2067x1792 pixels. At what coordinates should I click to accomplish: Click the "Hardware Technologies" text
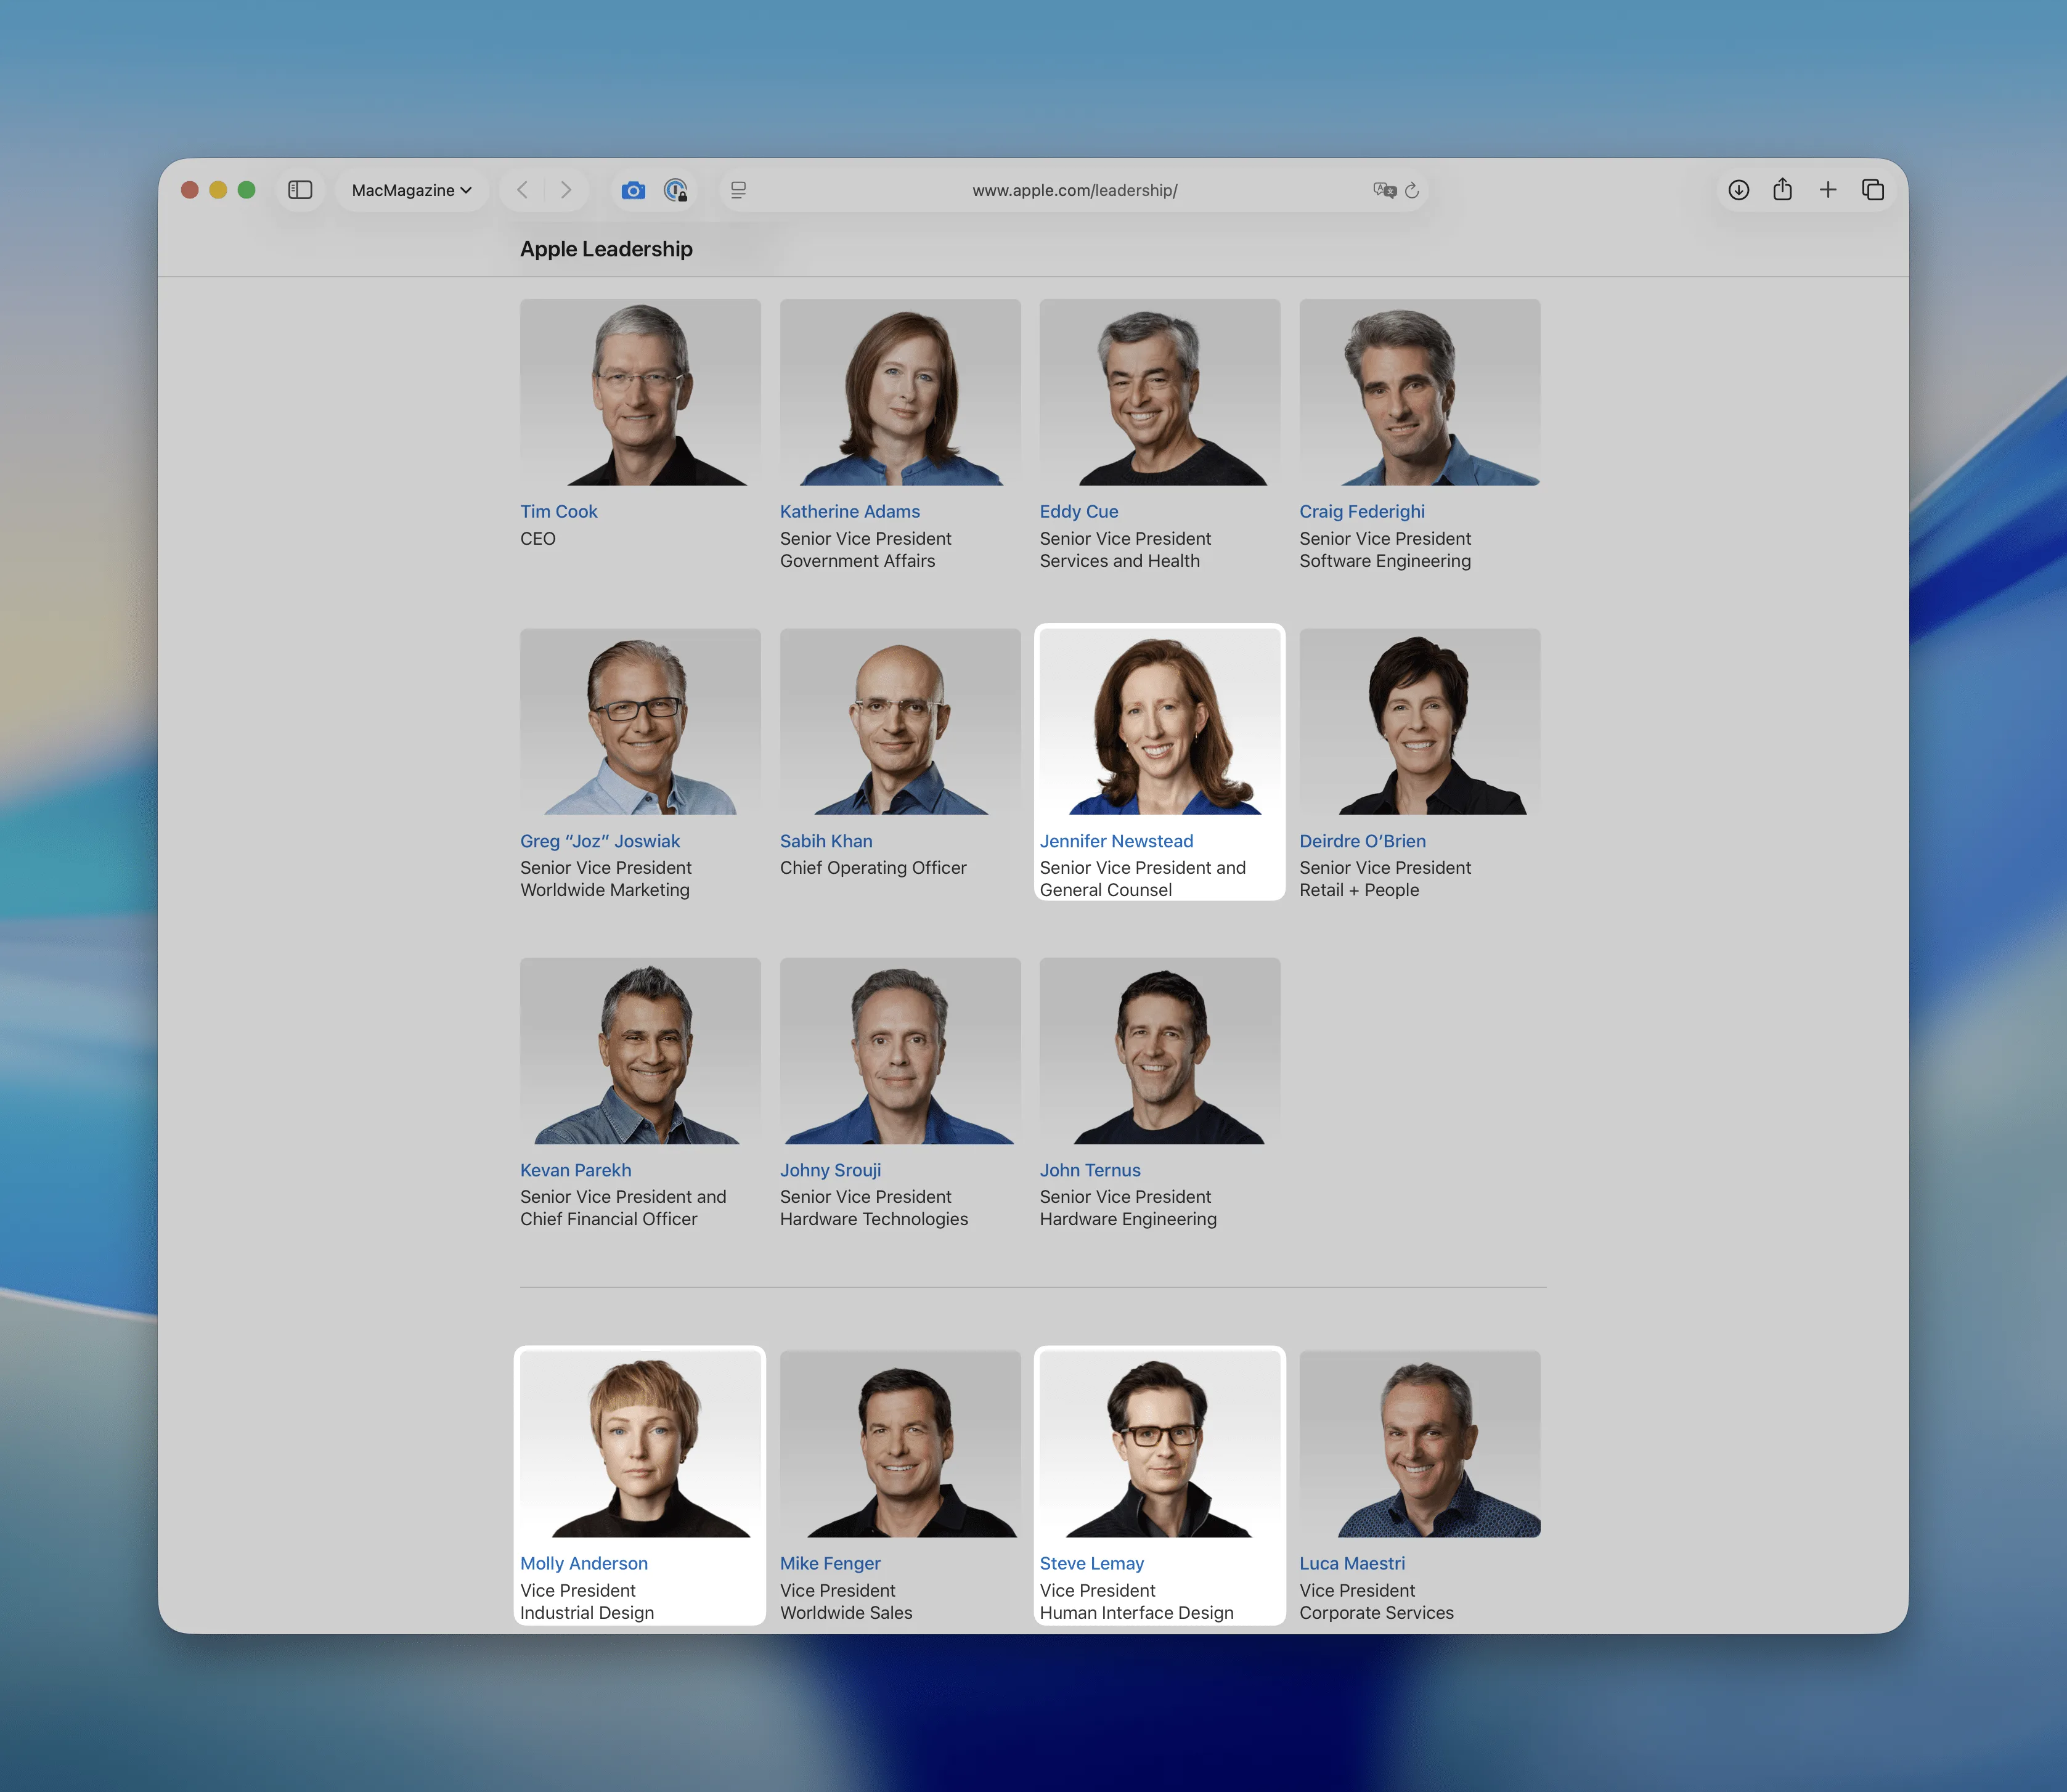click(874, 1219)
